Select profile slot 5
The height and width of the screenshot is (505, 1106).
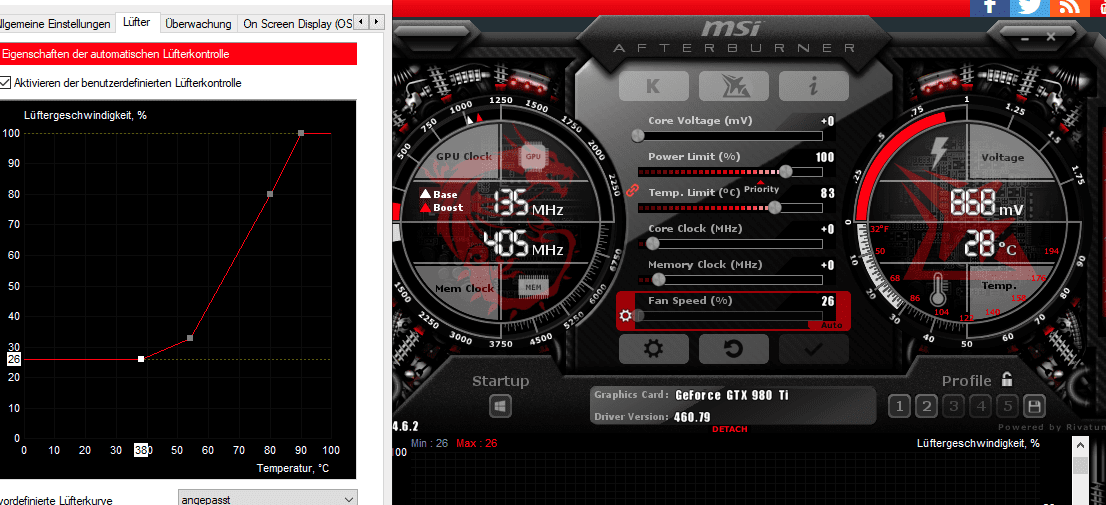click(x=1008, y=406)
